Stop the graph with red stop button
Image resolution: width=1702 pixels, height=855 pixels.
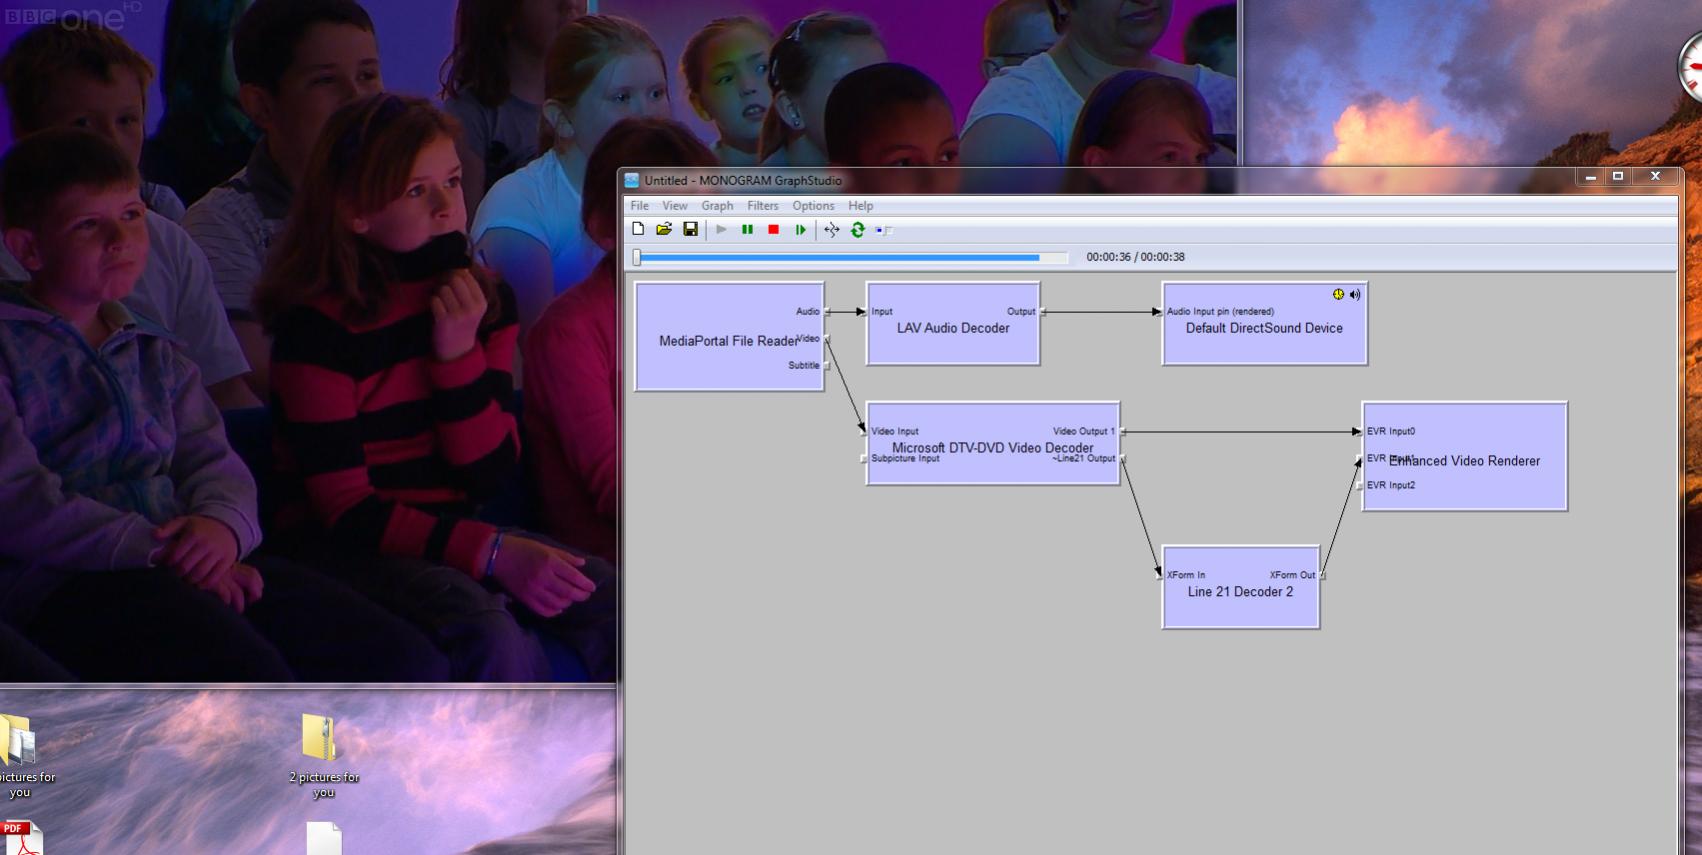point(773,230)
